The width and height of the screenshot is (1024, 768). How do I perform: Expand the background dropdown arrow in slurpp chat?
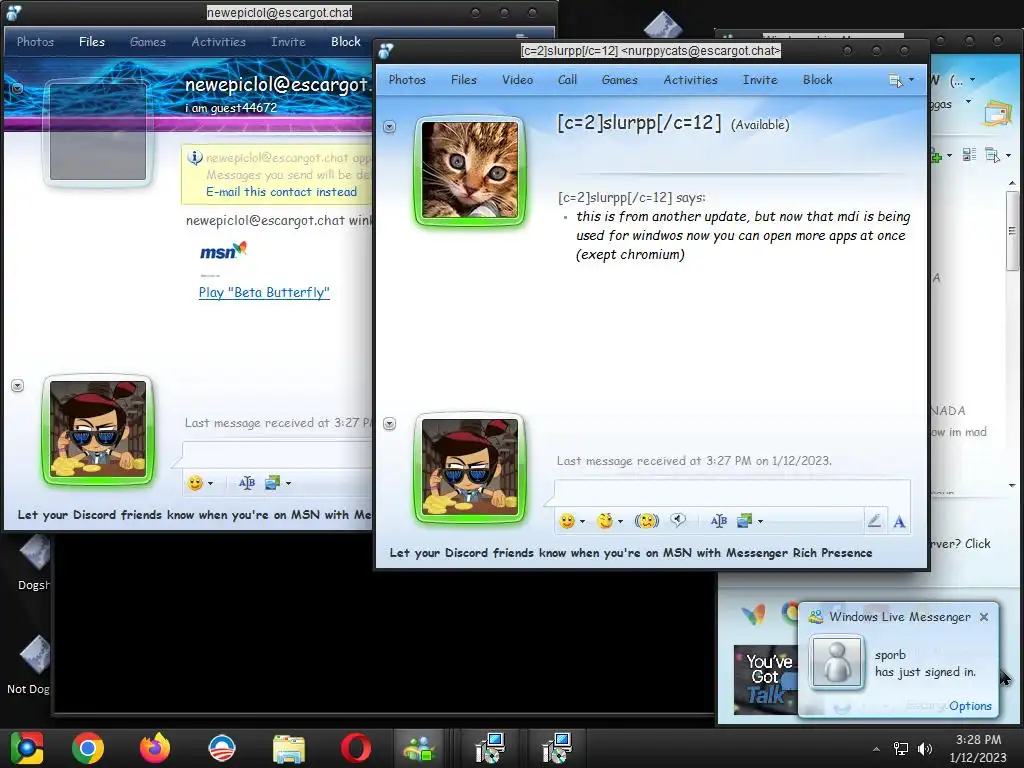(x=760, y=522)
